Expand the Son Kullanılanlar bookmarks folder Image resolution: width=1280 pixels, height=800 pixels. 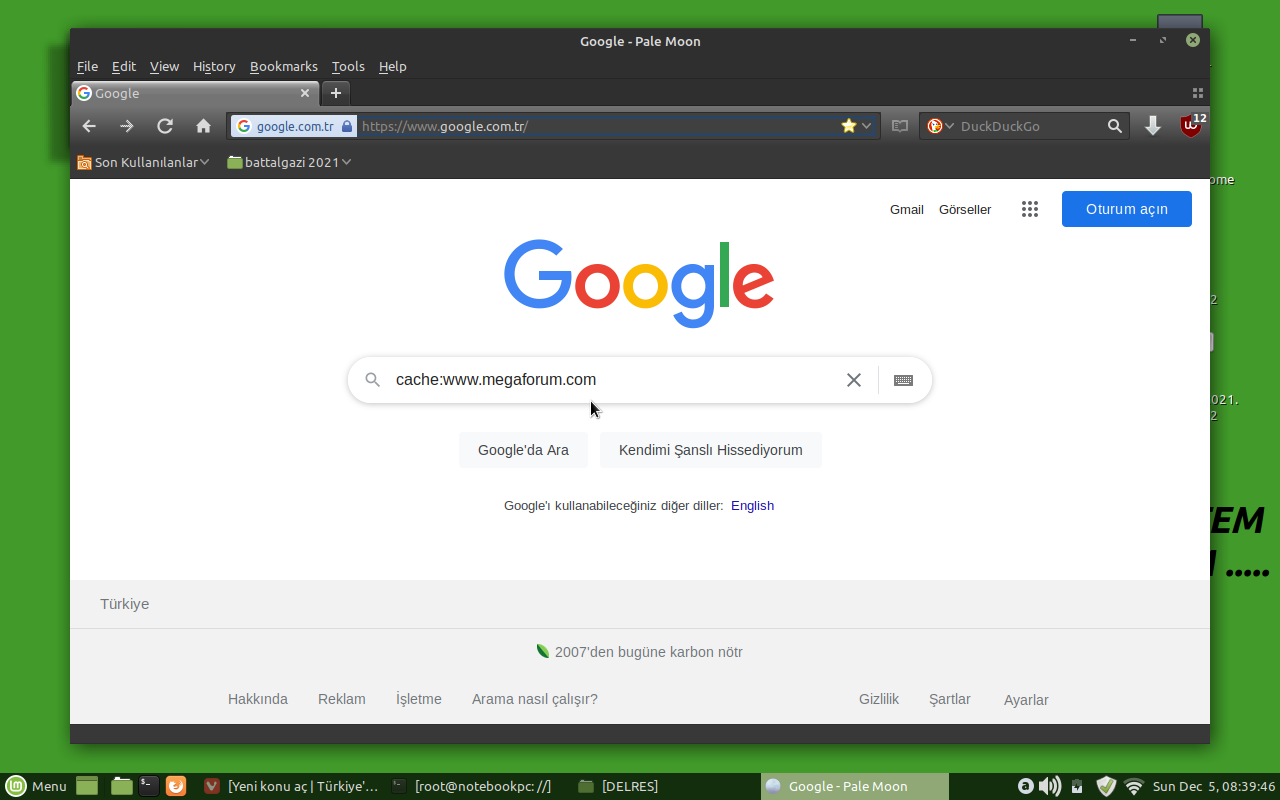[143, 162]
